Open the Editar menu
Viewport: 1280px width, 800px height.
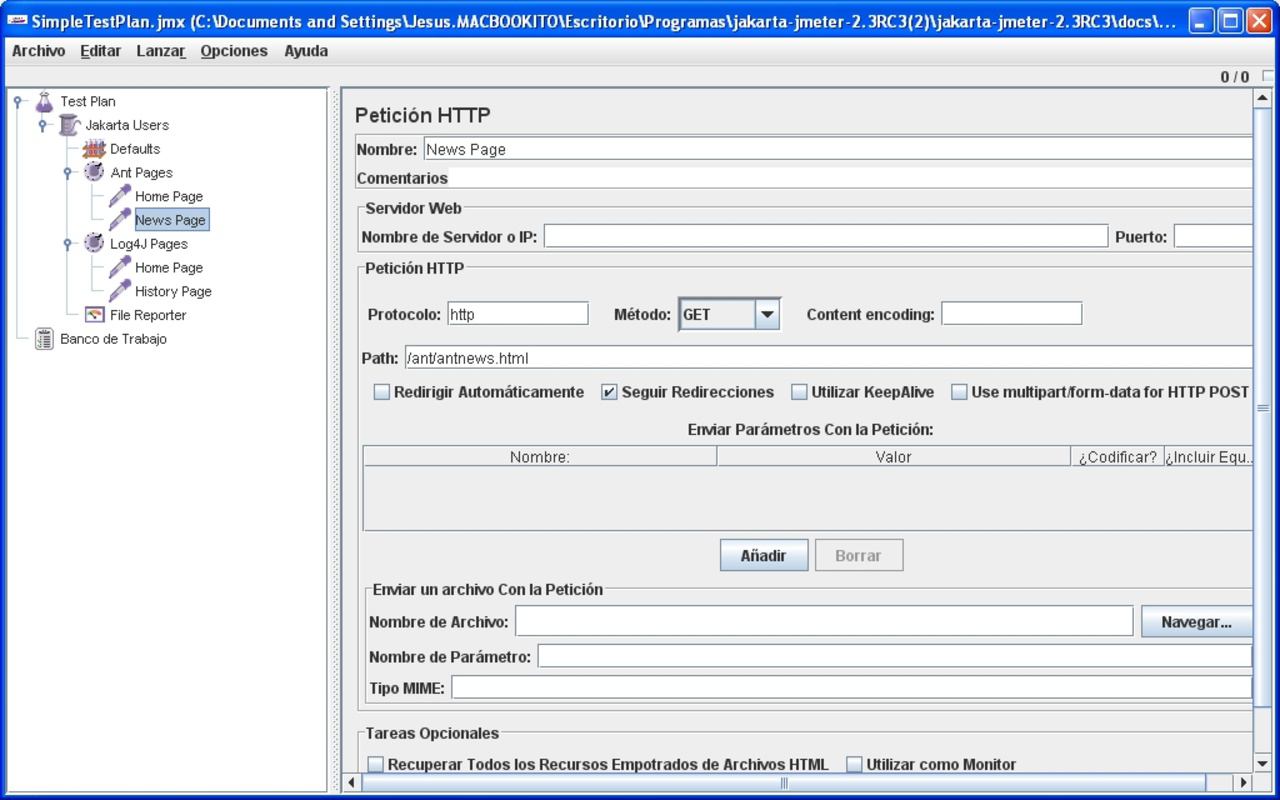pos(100,51)
